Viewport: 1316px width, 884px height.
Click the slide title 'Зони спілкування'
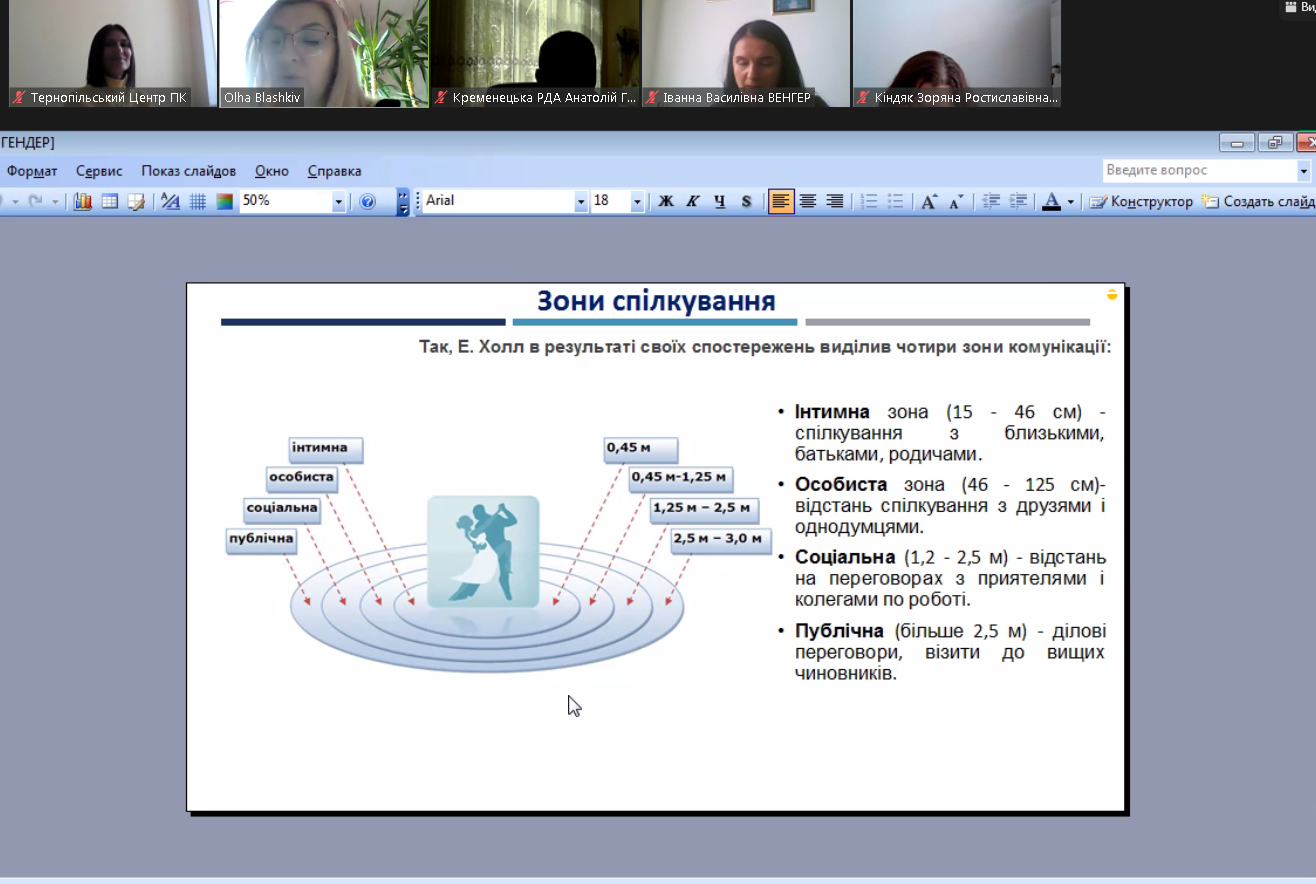(656, 300)
